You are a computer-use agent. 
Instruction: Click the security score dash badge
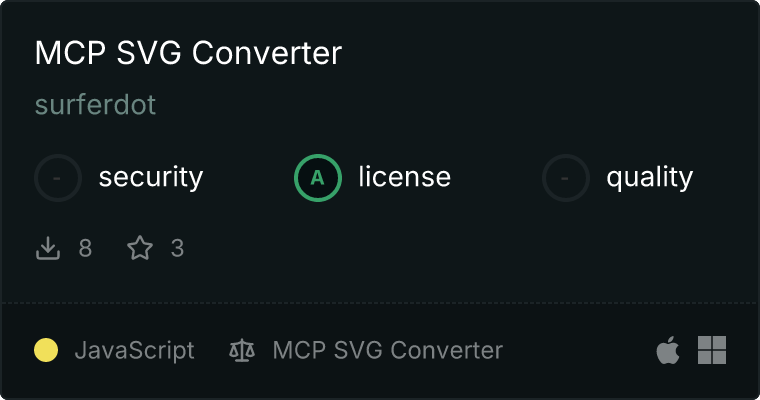[x=58, y=178]
